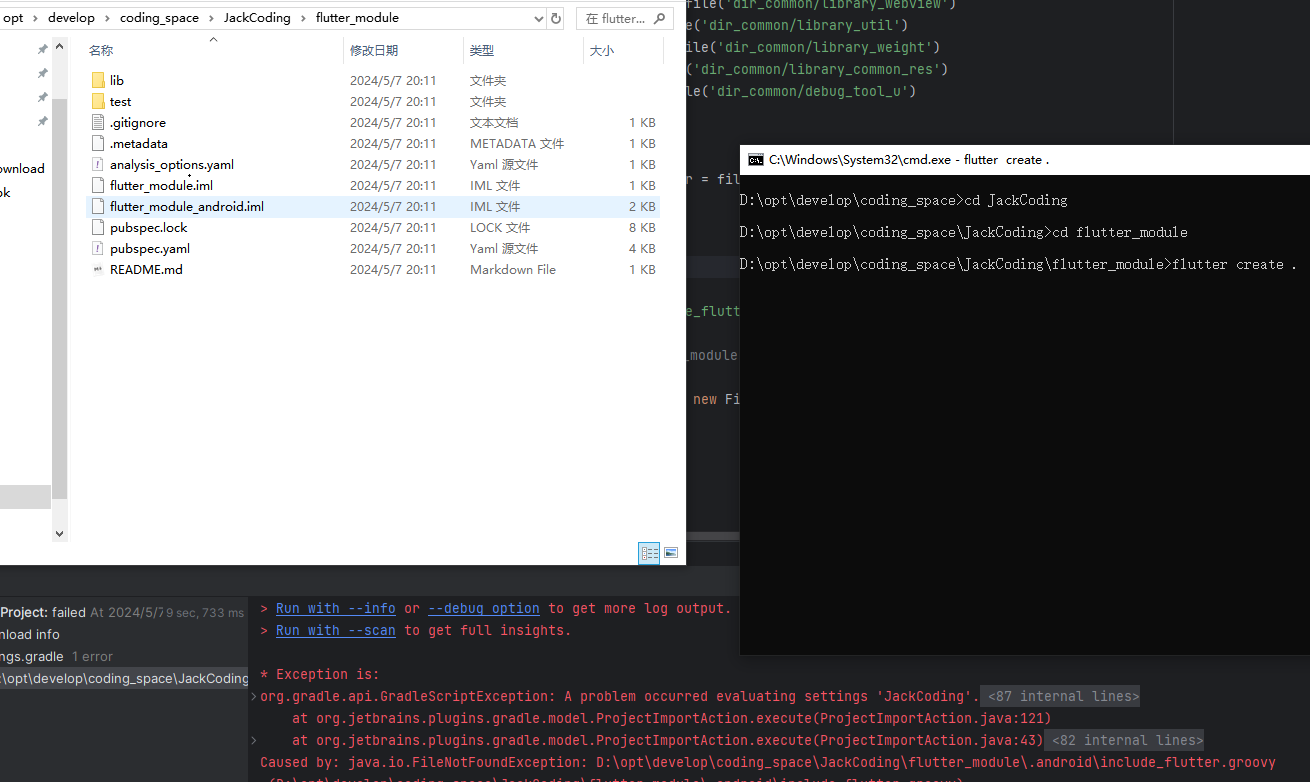Click the Run with --scan link
This screenshot has height=782, width=1310.
335,630
